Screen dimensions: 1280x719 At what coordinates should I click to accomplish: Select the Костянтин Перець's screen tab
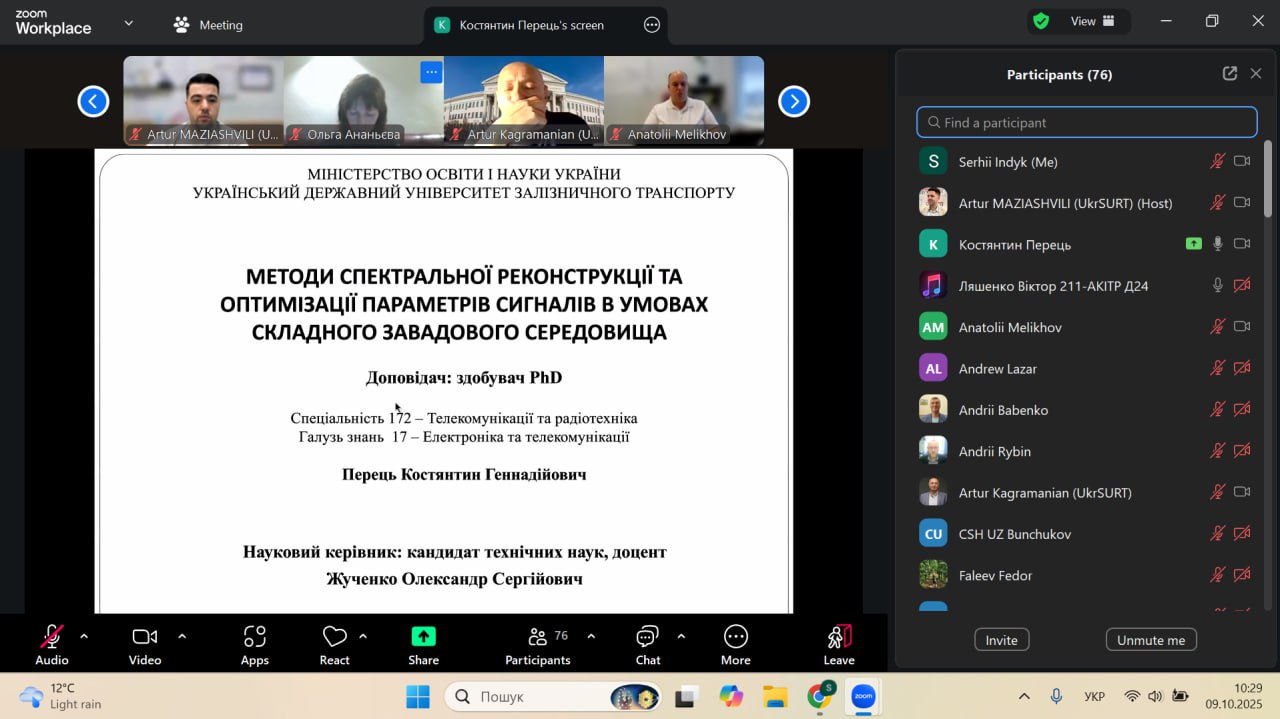tap(531, 25)
